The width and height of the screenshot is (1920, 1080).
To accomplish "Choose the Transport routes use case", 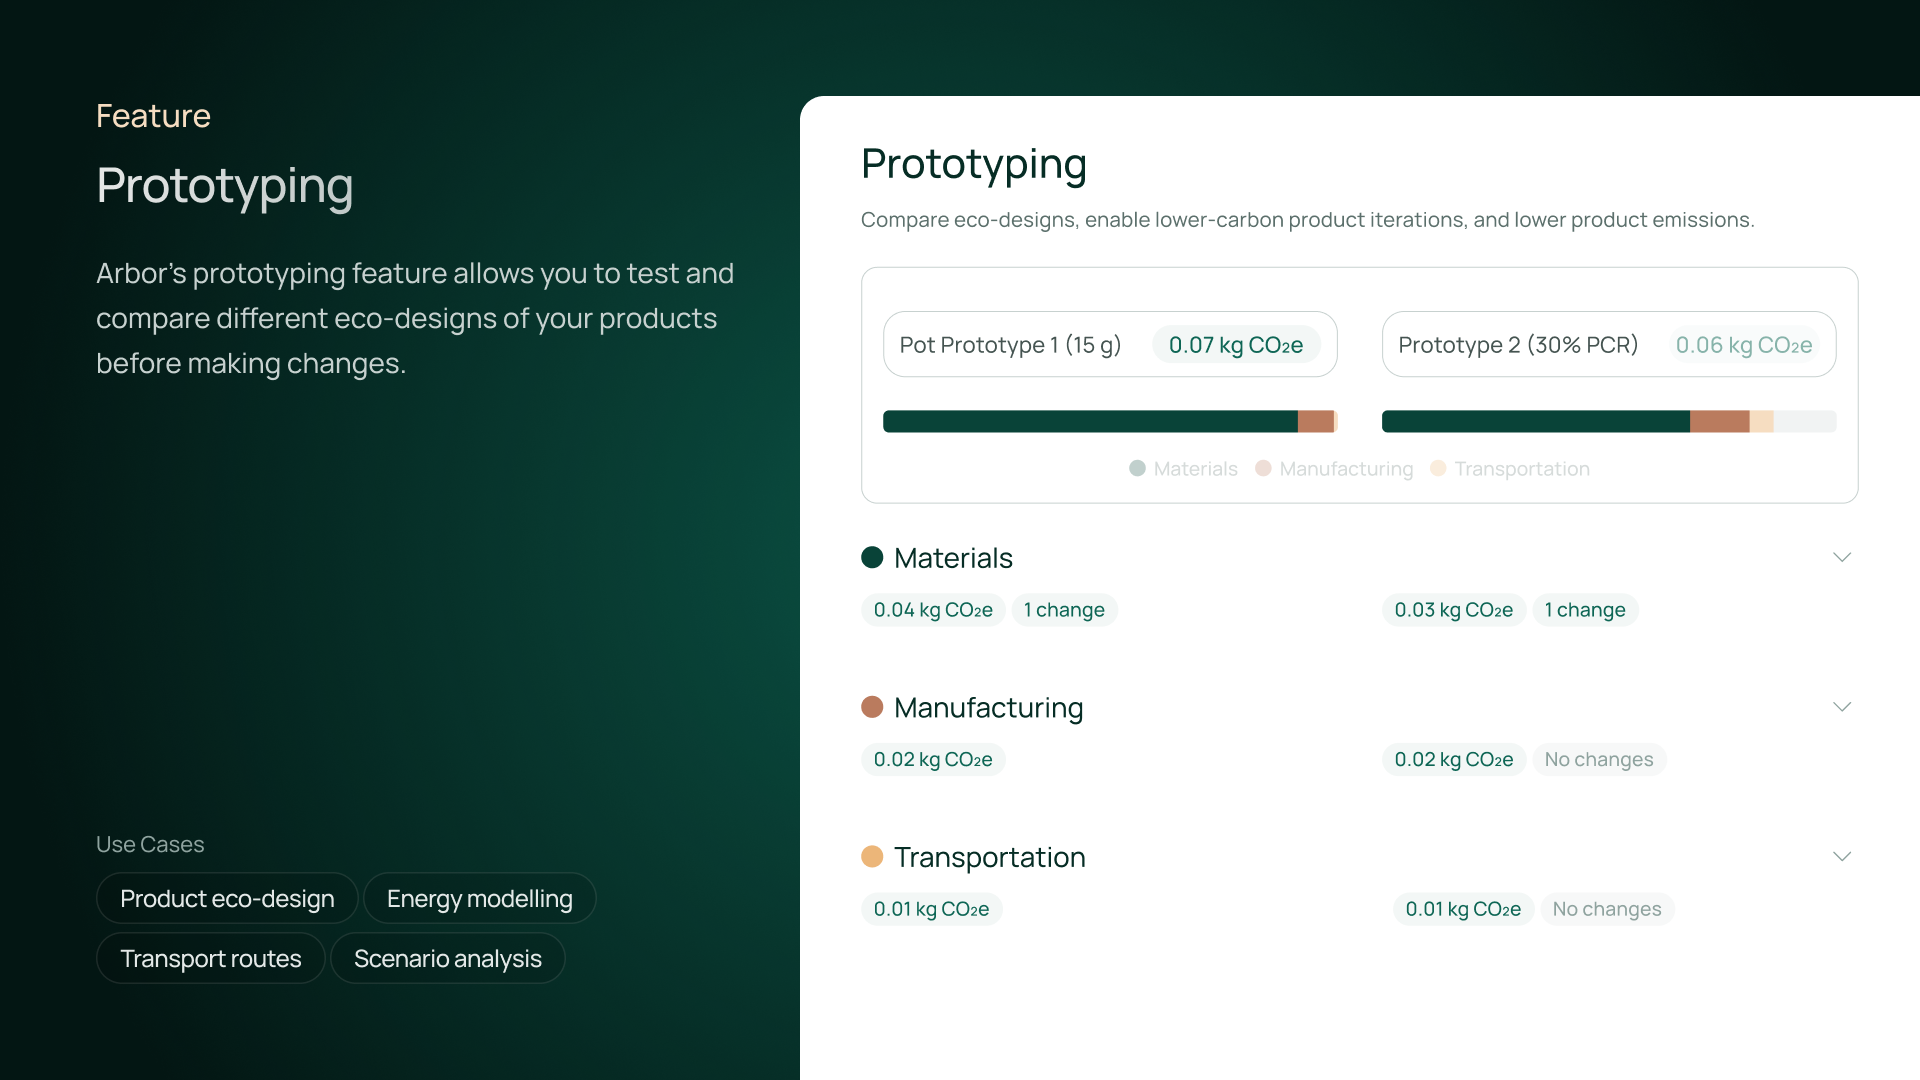I will (210, 958).
